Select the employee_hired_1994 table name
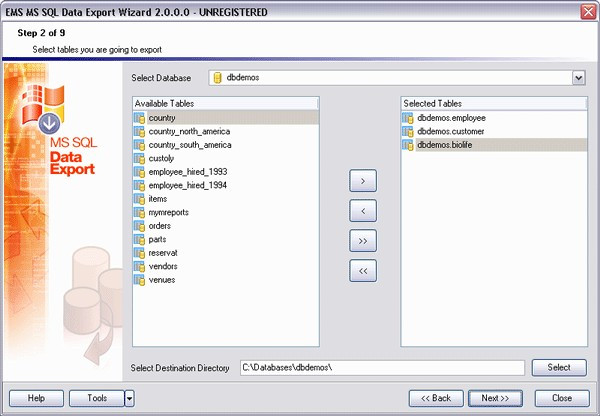The width and height of the screenshot is (600, 416). pos(188,185)
